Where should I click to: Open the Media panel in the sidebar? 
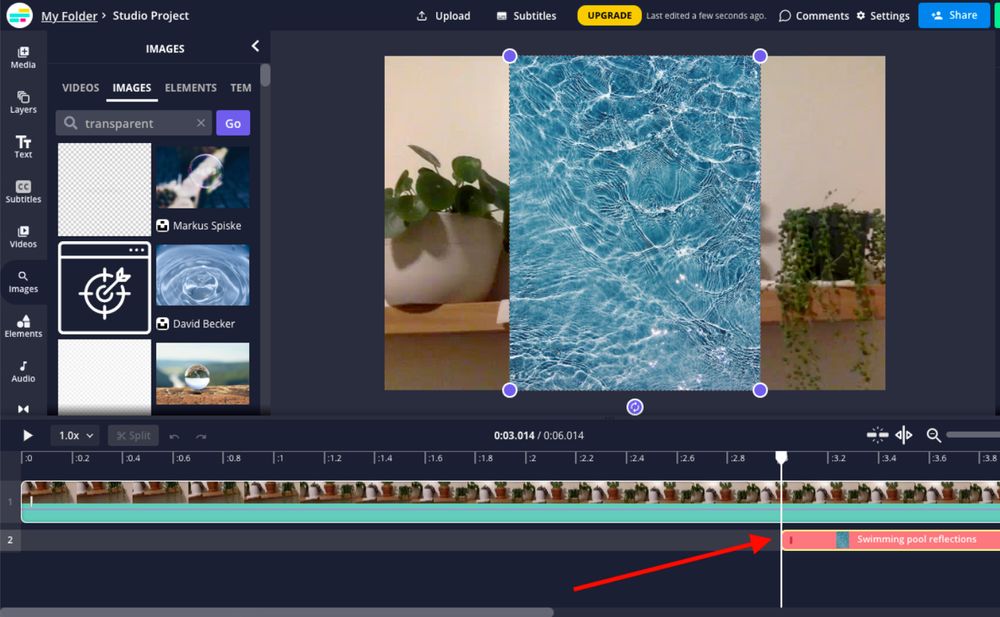pos(23,57)
